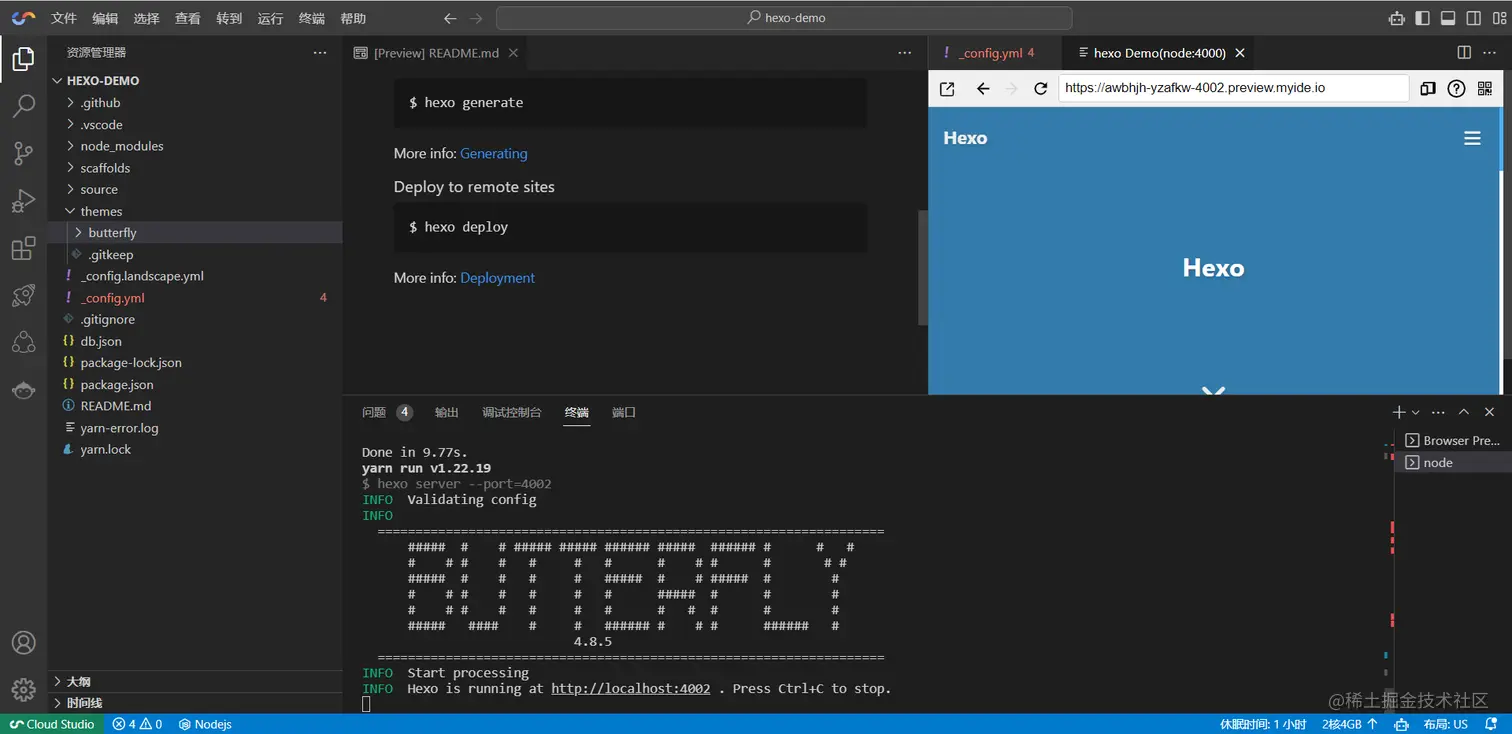Open the Run and Debug view
The height and width of the screenshot is (734, 1512).
point(23,201)
